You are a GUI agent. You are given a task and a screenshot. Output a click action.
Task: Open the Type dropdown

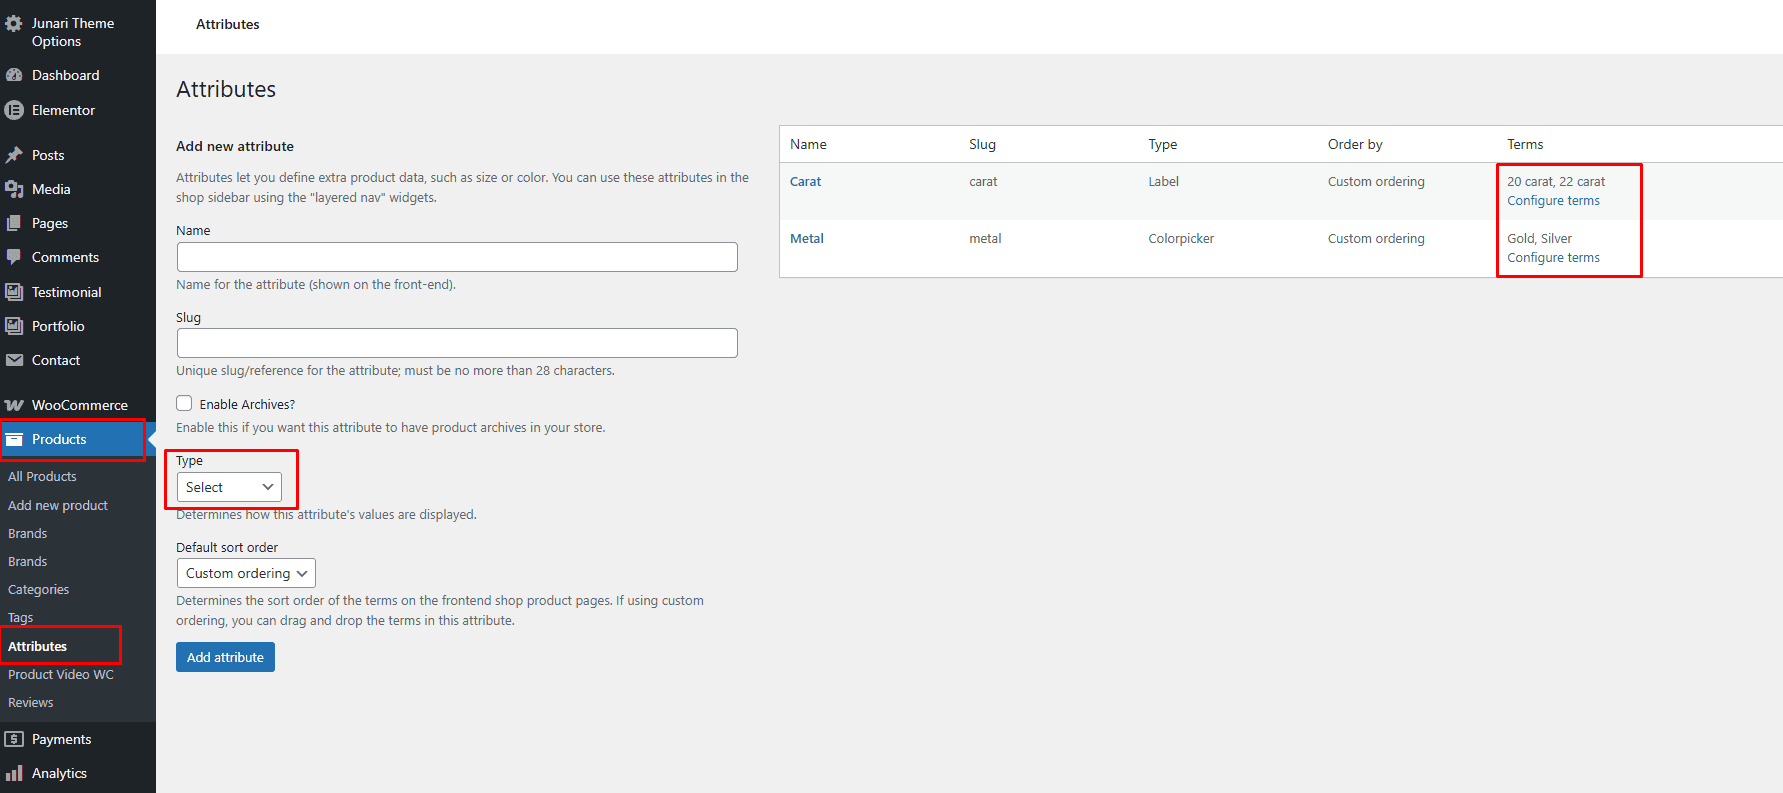tap(229, 487)
